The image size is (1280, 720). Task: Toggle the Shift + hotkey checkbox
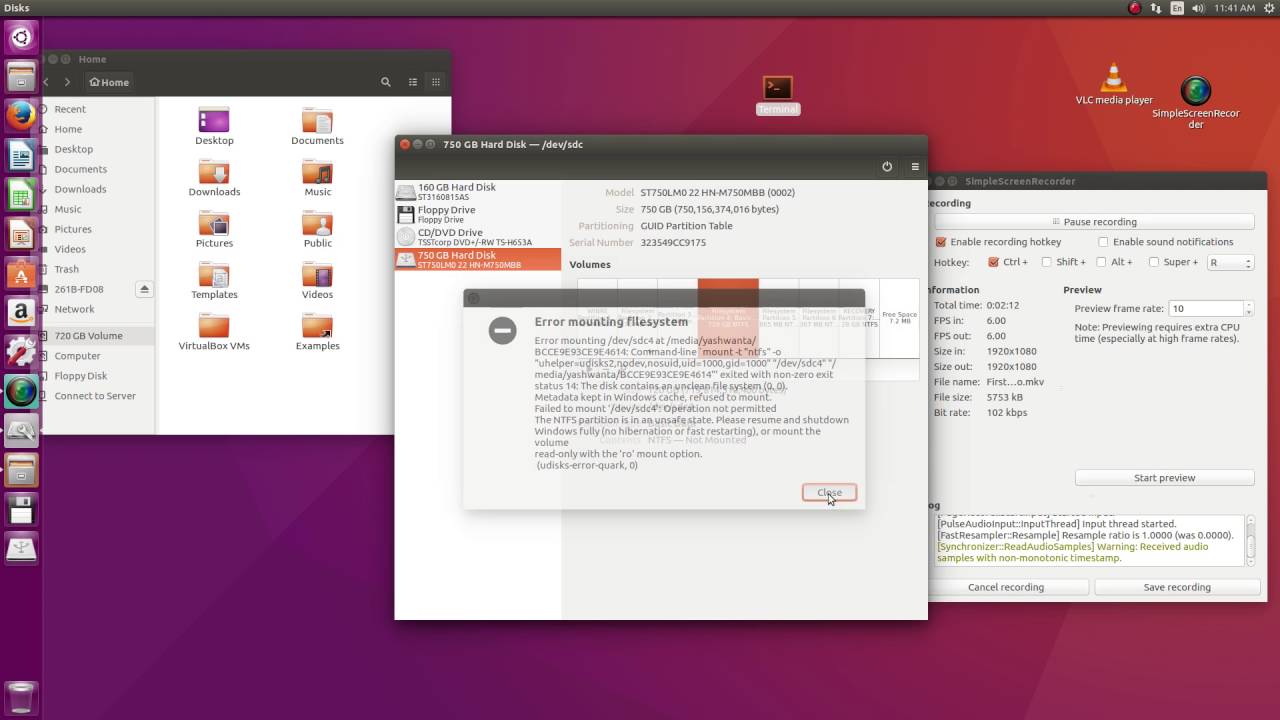pyautogui.click(x=1046, y=262)
